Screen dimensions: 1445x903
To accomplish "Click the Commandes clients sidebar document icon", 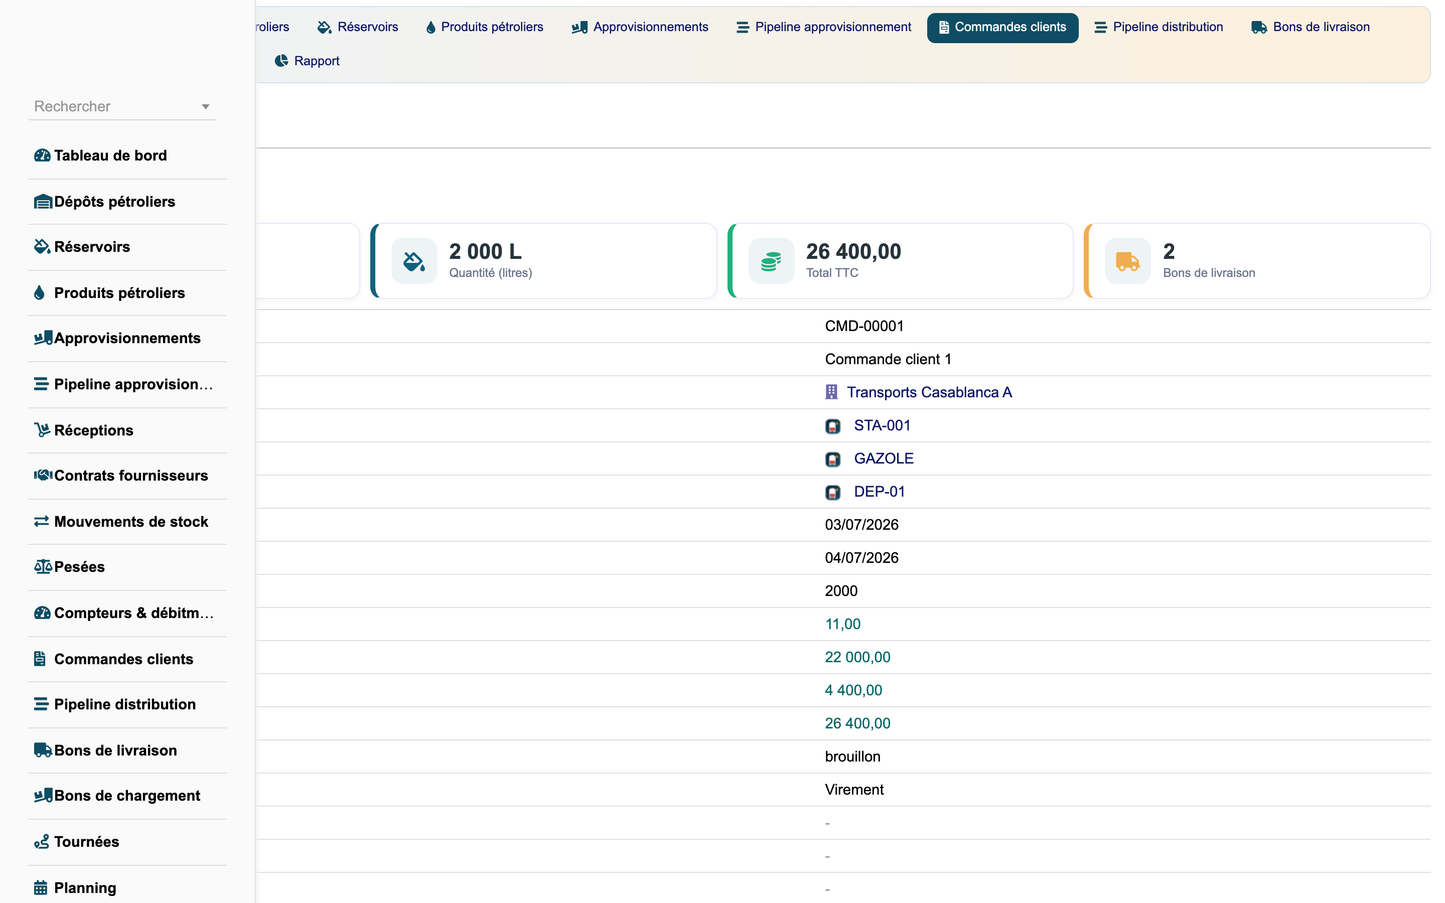I will (x=40, y=659).
